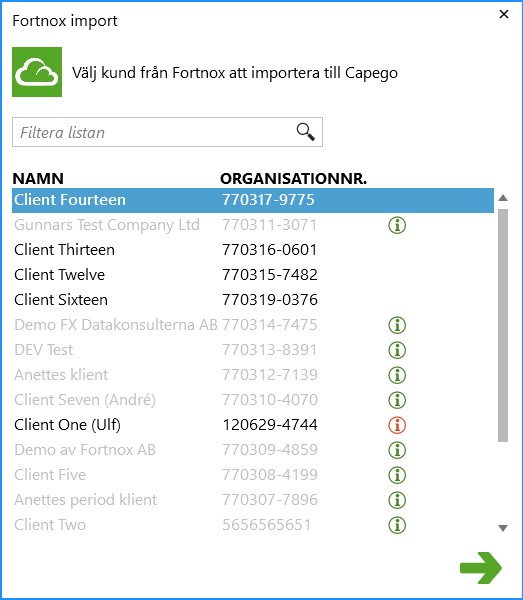
Task: Click organisation number 770311-3071
Action: (270, 225)
